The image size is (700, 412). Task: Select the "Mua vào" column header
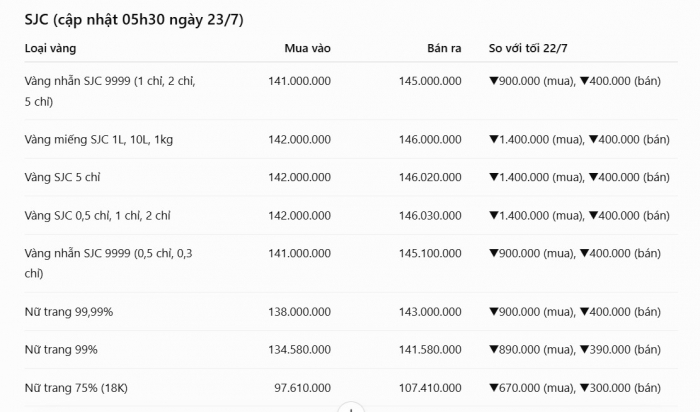308,48
